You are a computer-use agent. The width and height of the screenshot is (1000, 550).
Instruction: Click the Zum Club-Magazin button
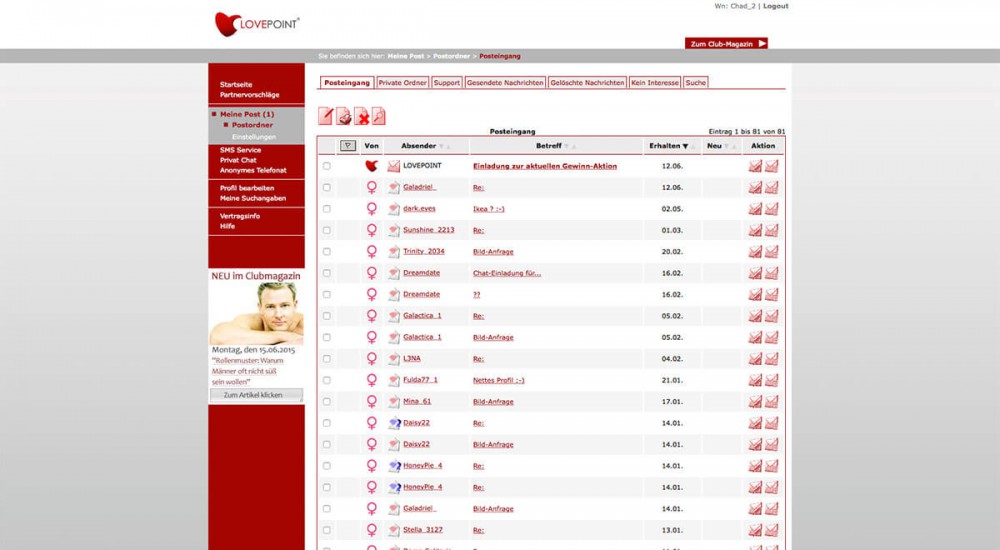pos(726,44)
